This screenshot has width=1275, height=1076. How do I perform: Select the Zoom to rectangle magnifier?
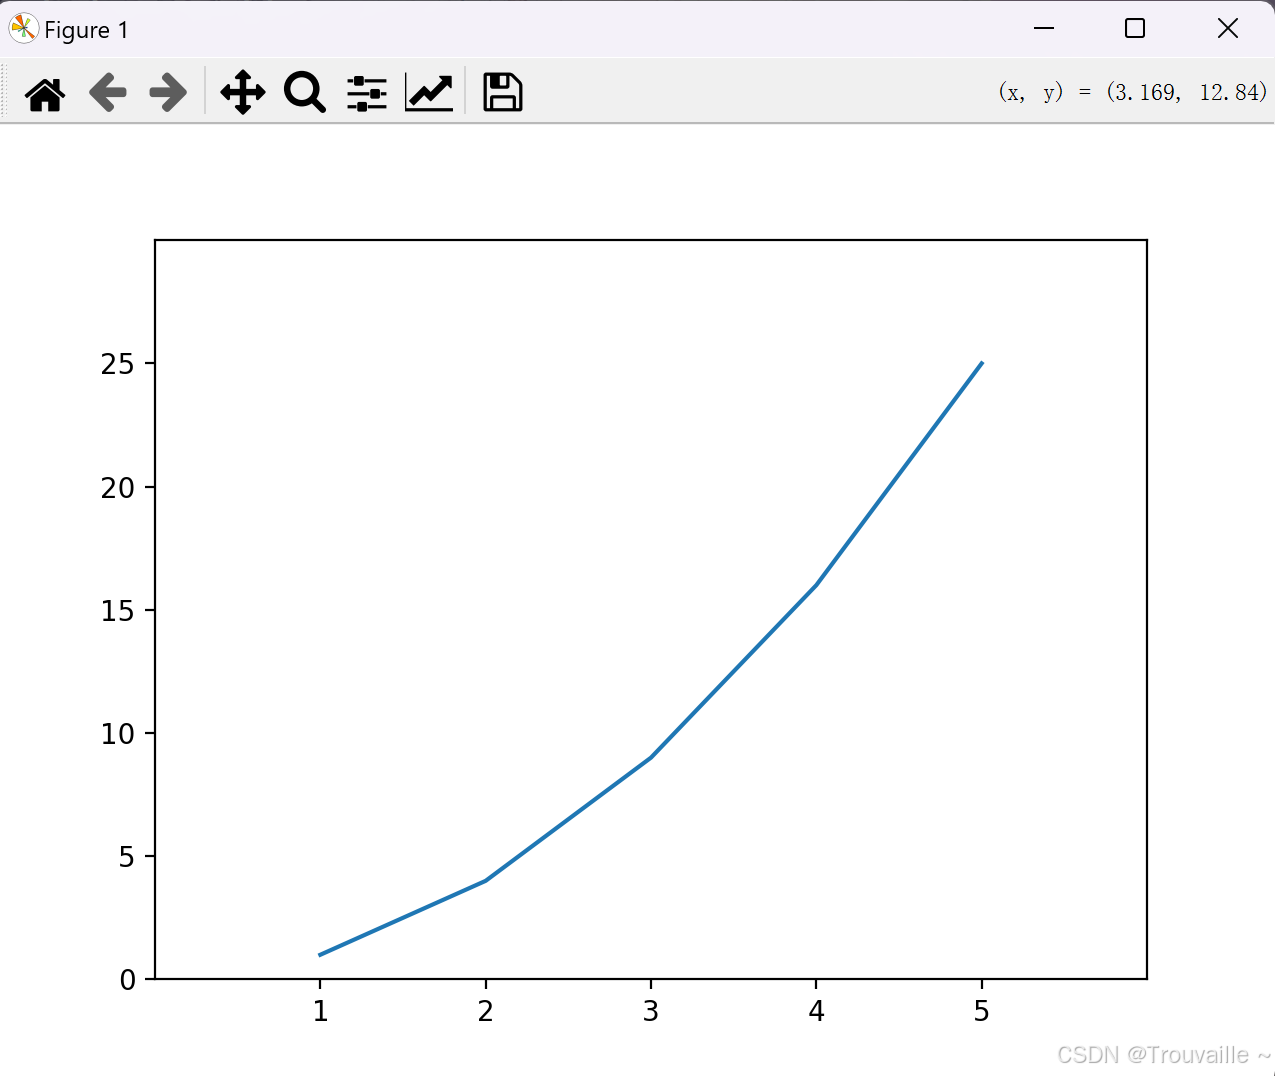pos(305,93)
